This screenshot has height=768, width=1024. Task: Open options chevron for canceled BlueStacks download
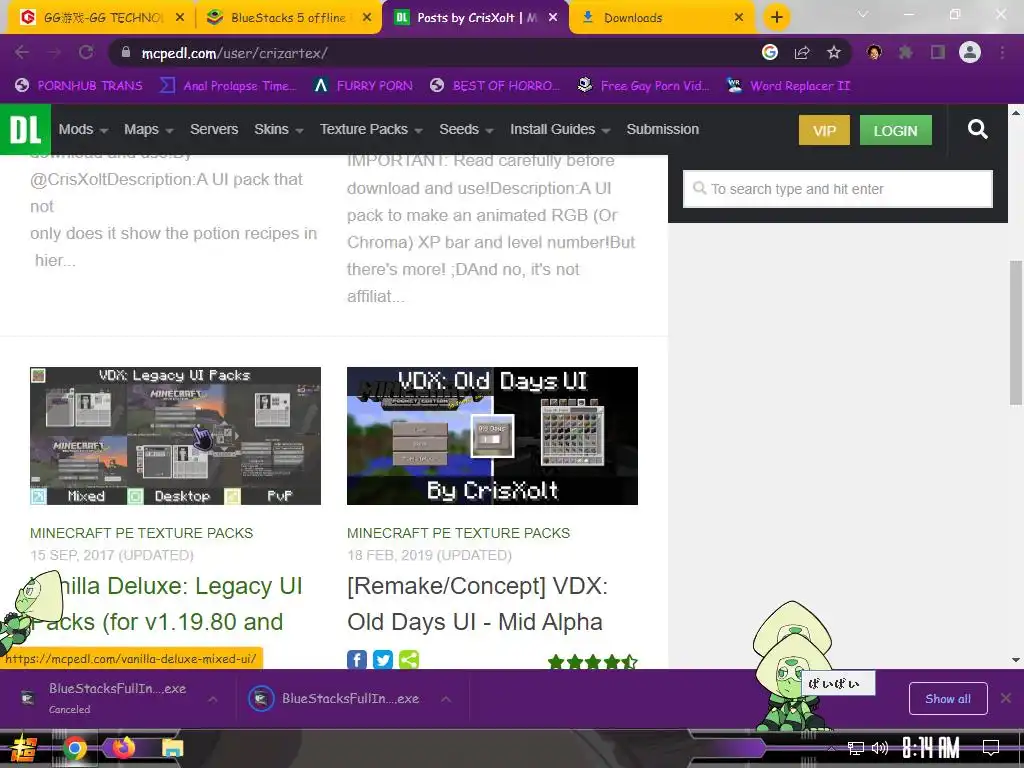tap(213, 699)
